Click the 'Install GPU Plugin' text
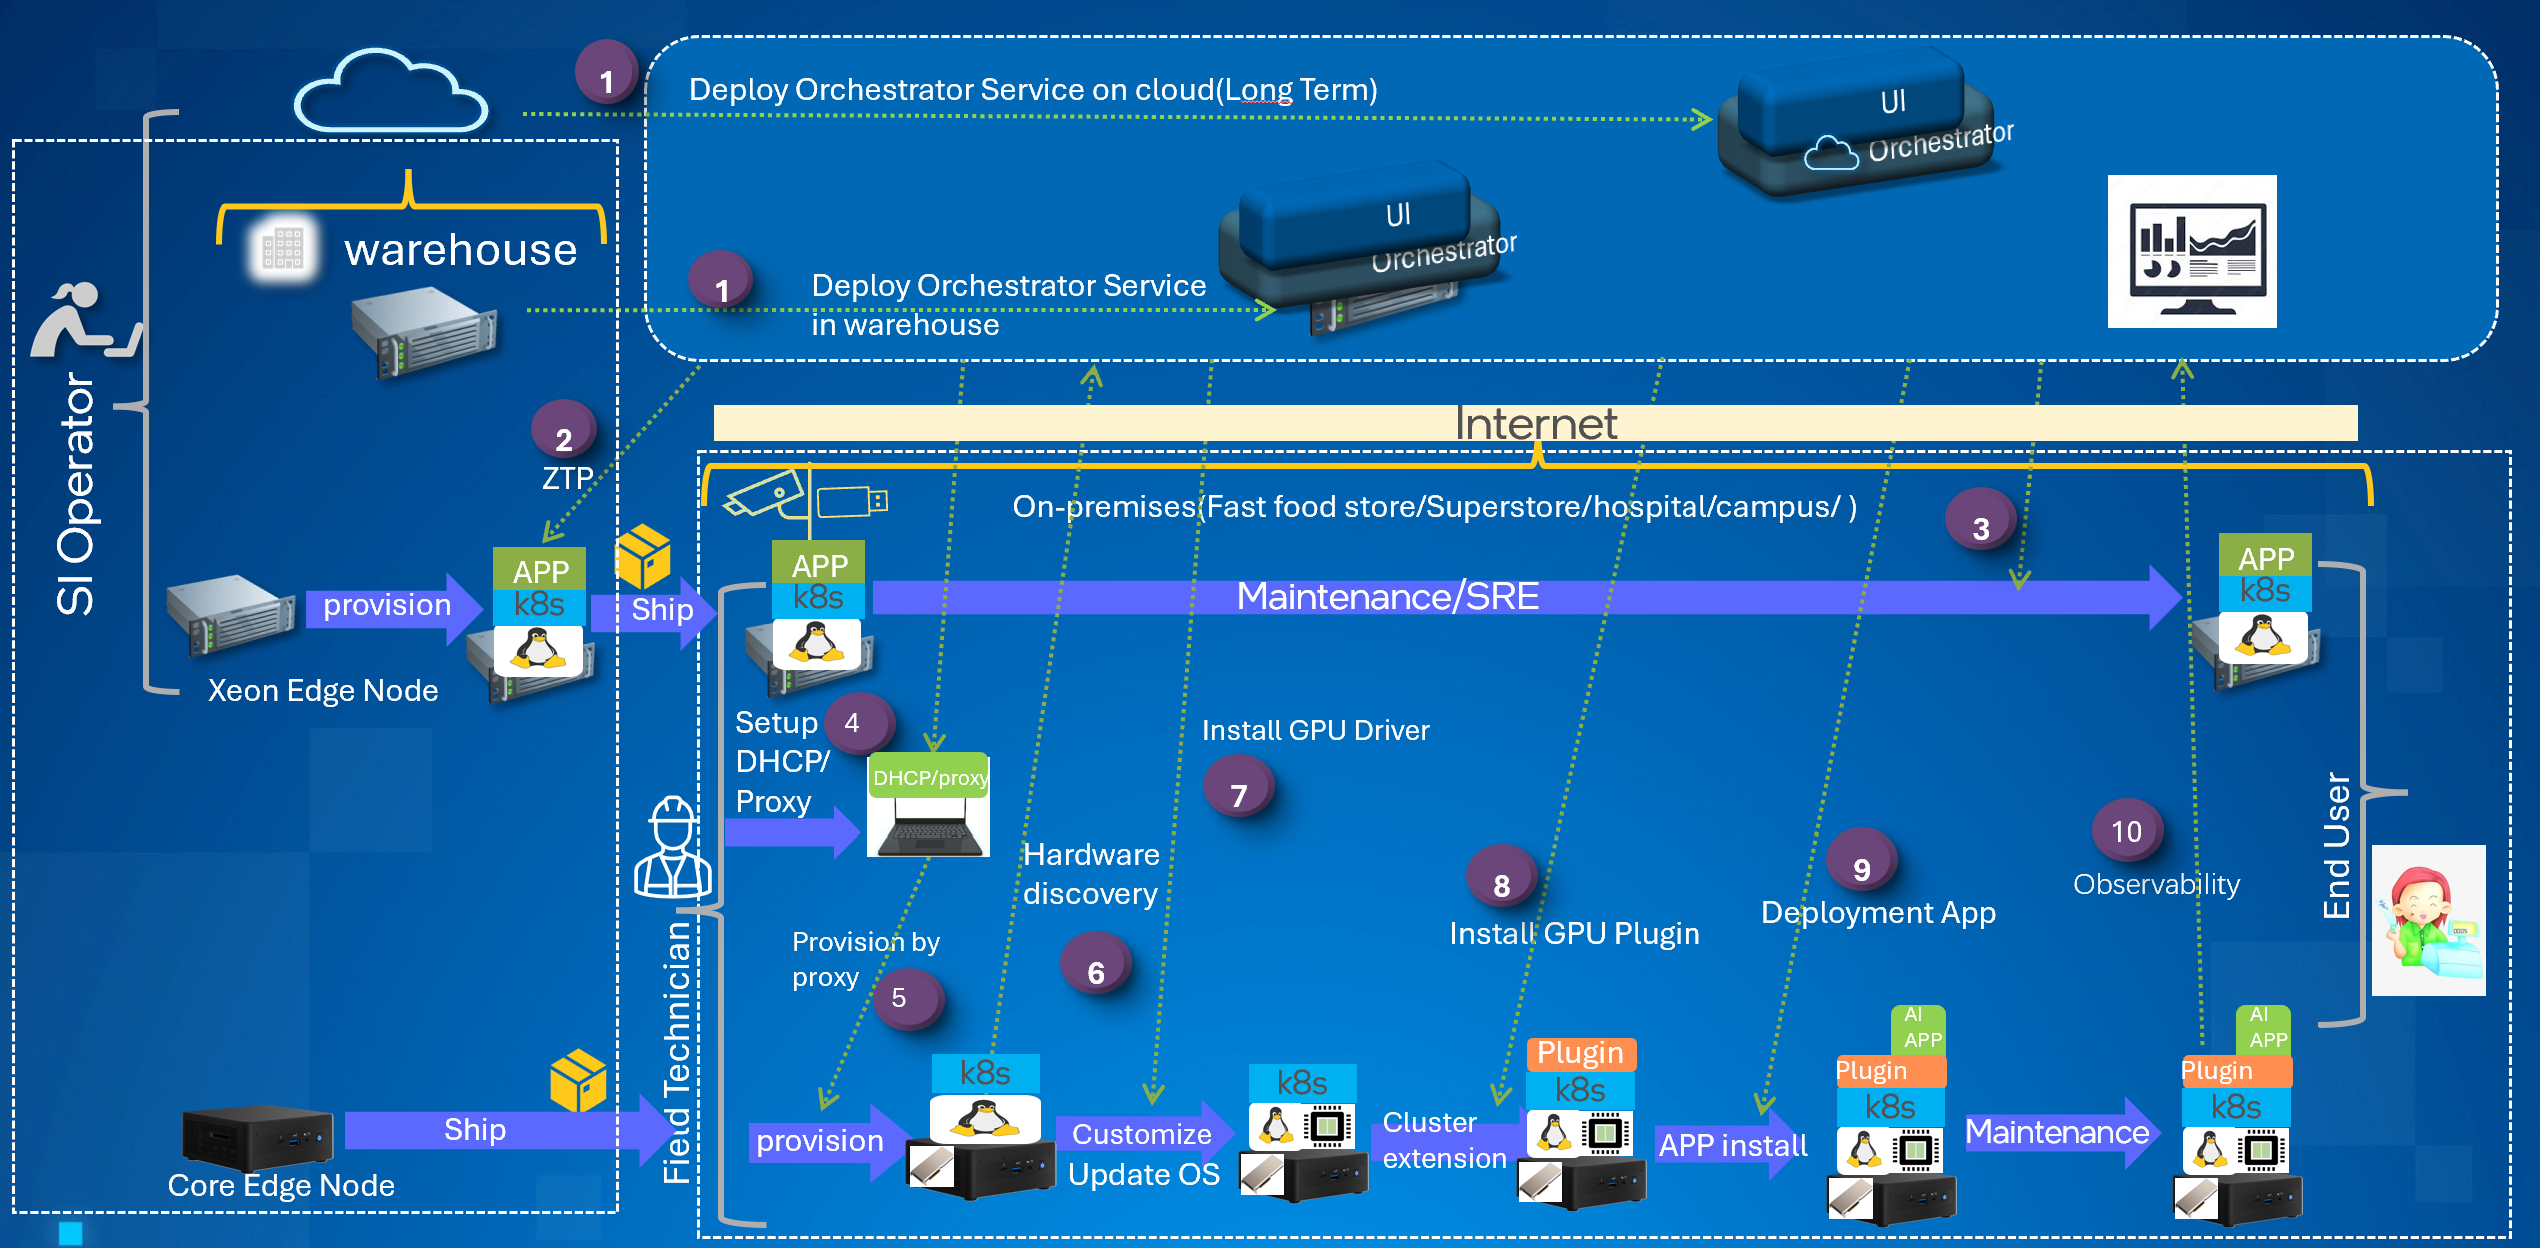The height and width of the screenshot is (1248, 2540). pyautogui.click(x=1574, y=933)
